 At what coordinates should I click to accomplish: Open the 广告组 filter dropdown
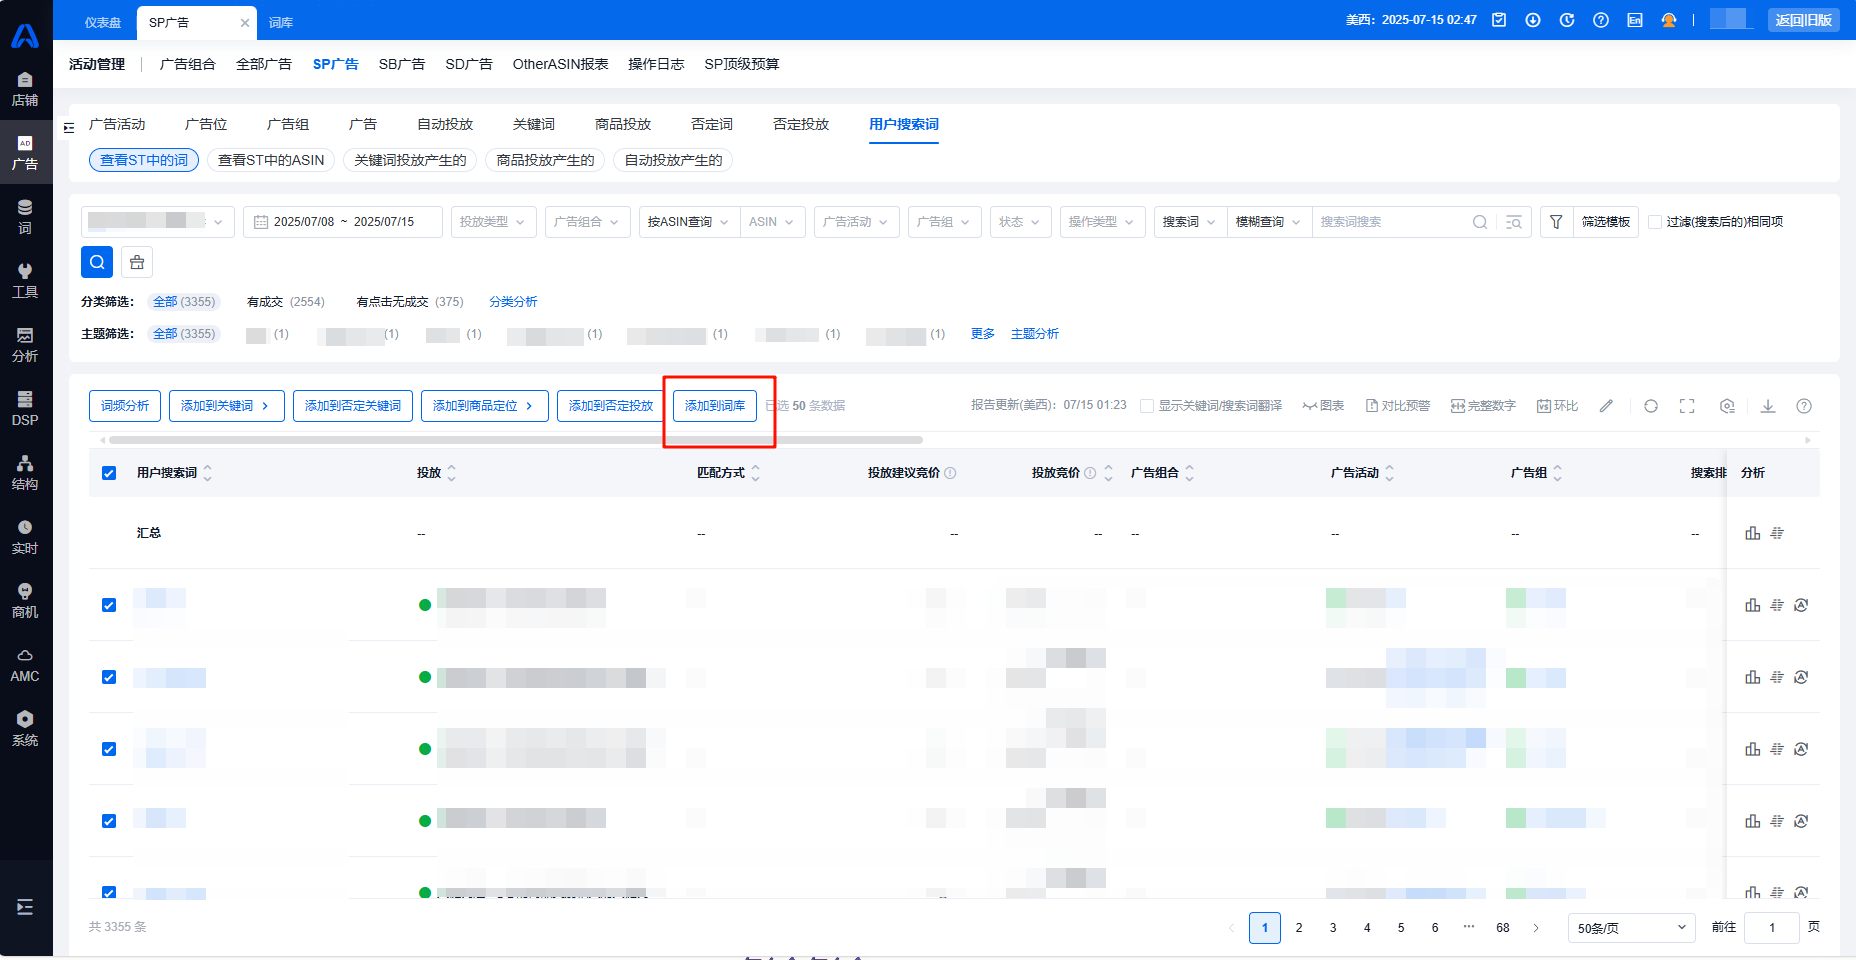(945, 222)
